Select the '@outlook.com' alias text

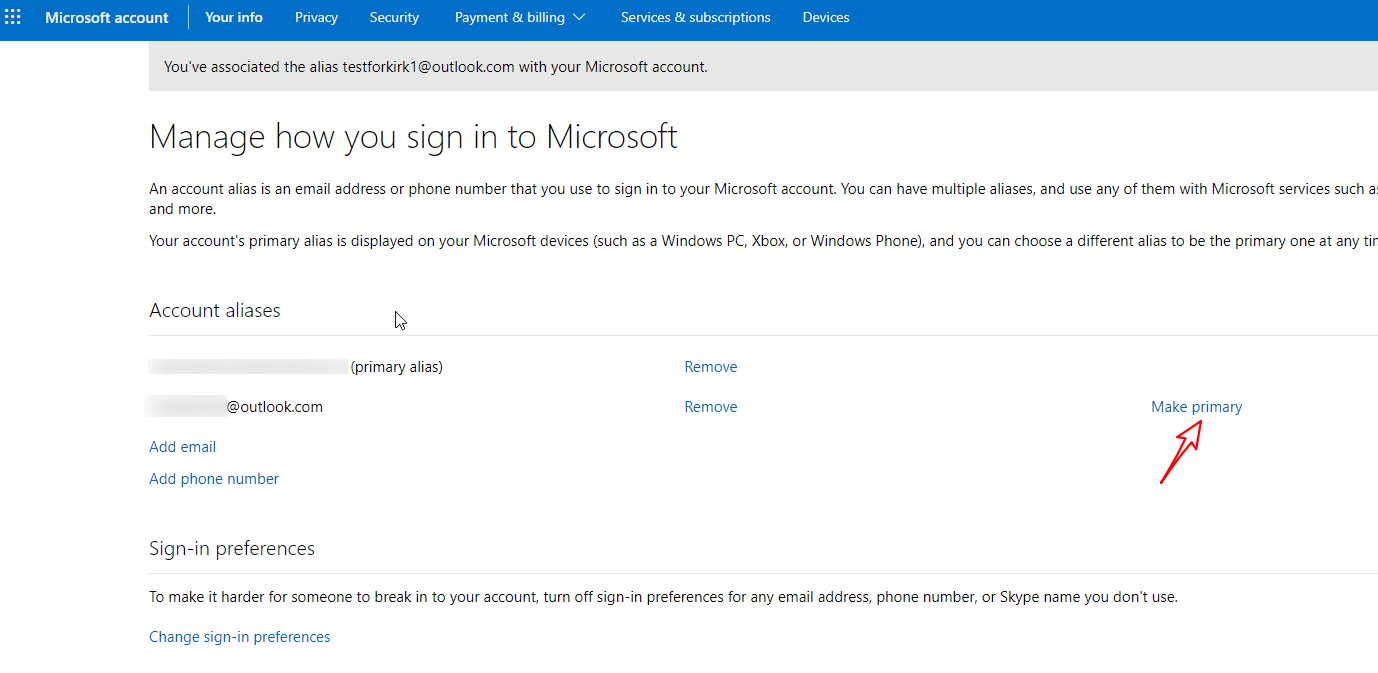point(275,407)
